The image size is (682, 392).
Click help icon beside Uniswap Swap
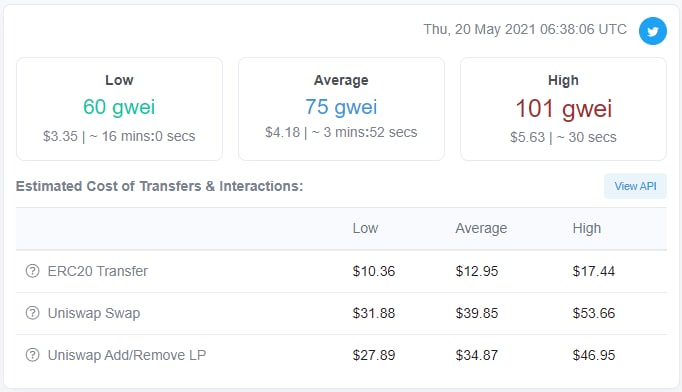pyautogui.click(x=33, y=313)
